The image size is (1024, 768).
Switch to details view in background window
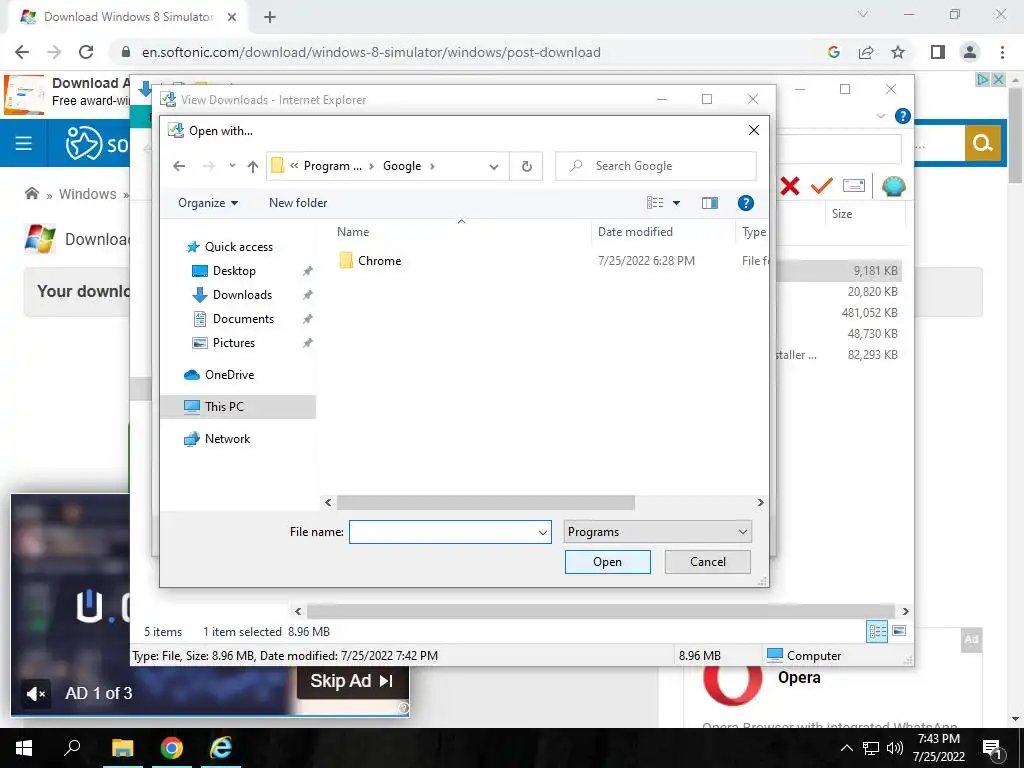tap(877, 631)
